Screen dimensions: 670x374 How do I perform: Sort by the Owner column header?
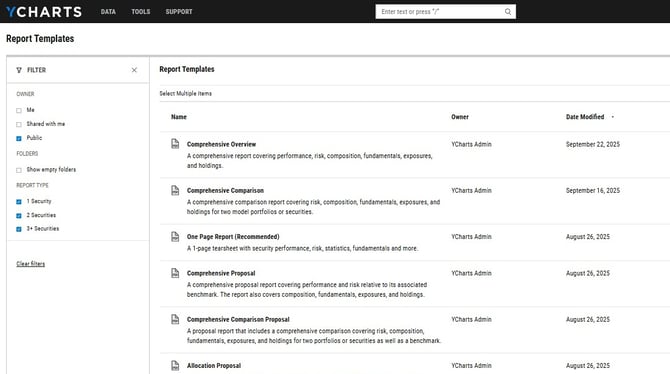(460, 117)
